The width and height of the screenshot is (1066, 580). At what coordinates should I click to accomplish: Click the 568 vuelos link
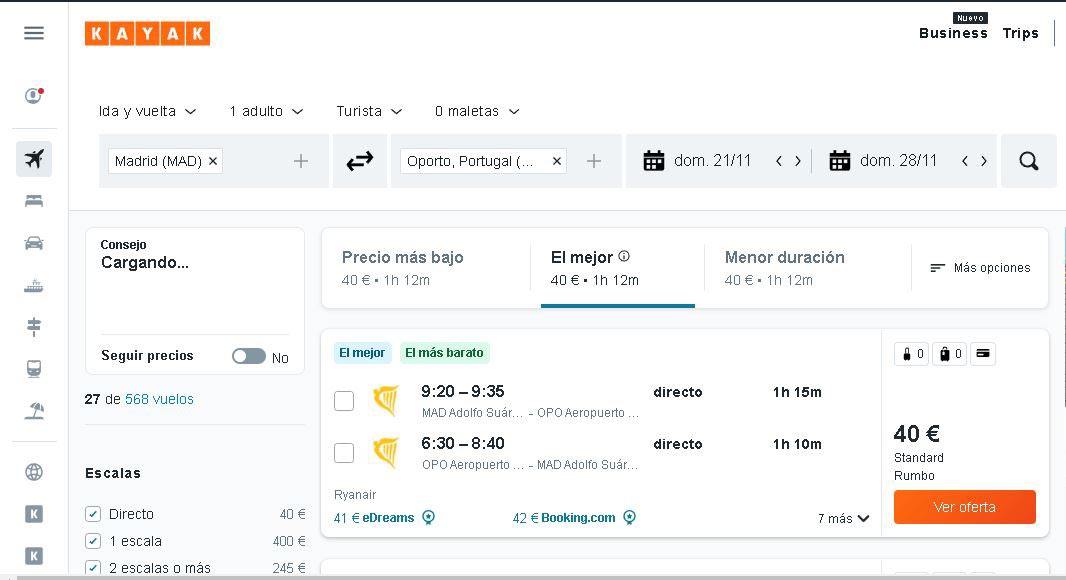159,399
